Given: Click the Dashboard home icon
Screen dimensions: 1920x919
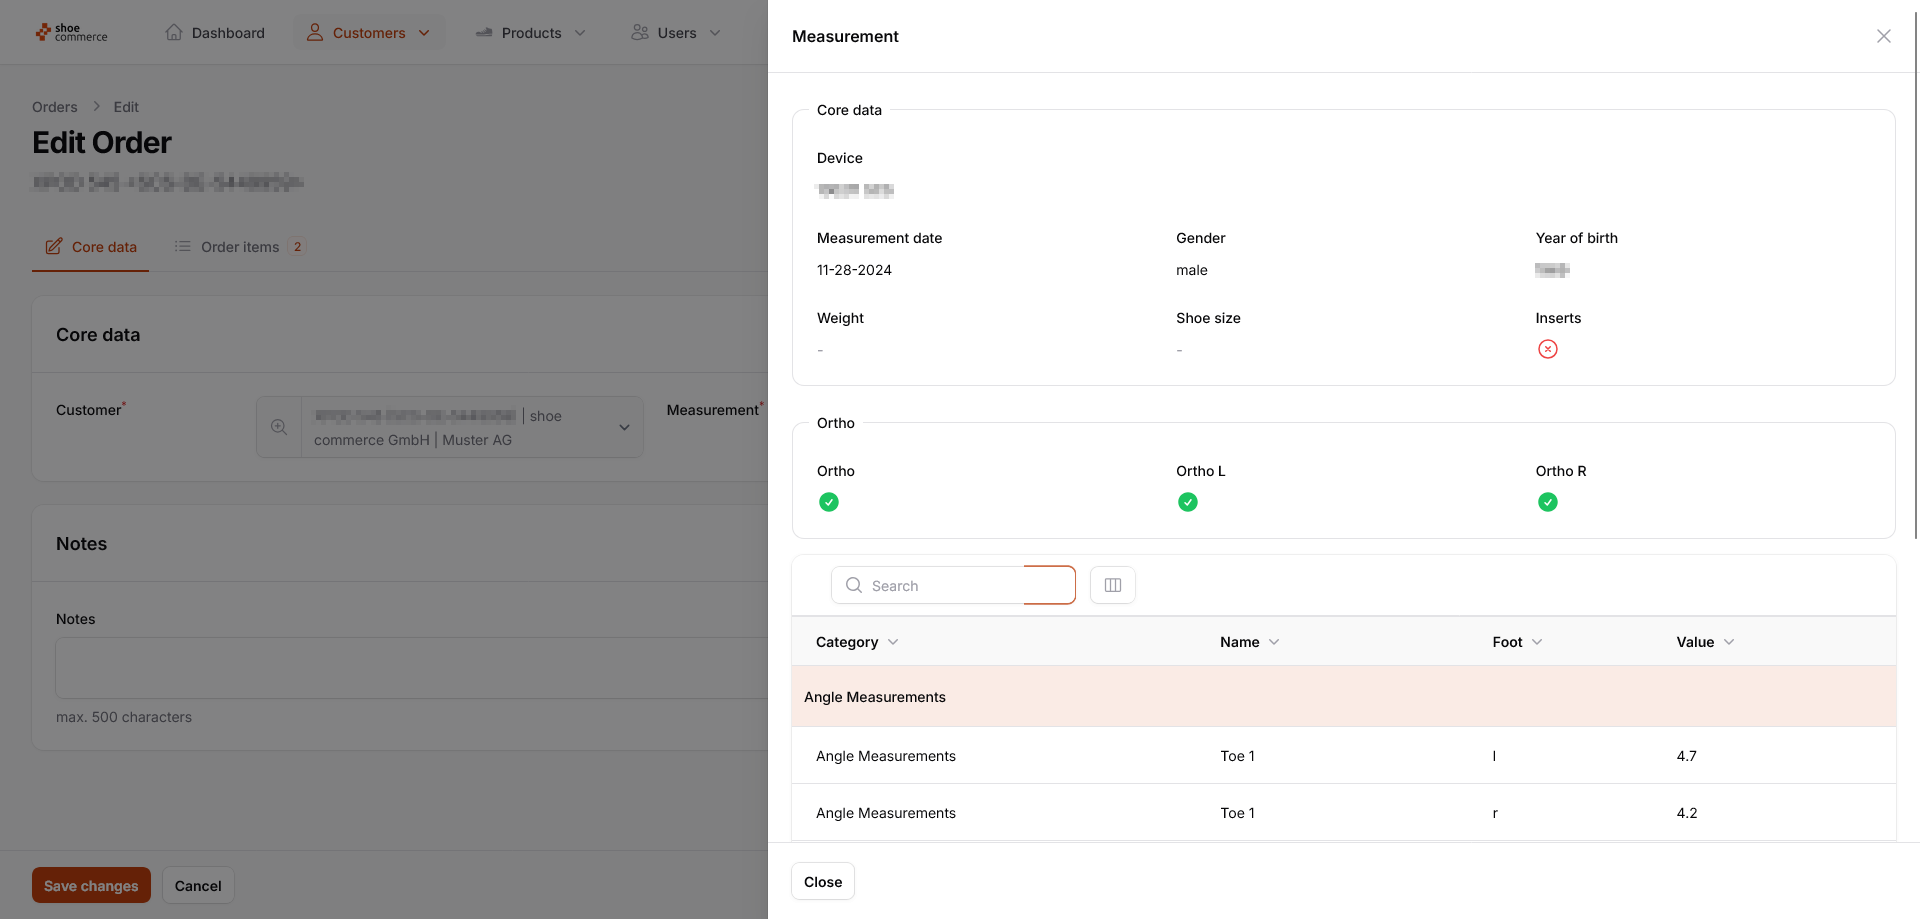Looking at the screenshot, I should [x=174, y=33].
